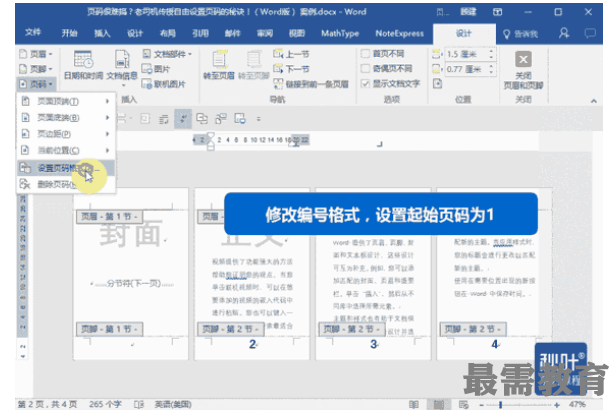
Task: Switch to read mode view icon
Action: [x=413, y=404]
